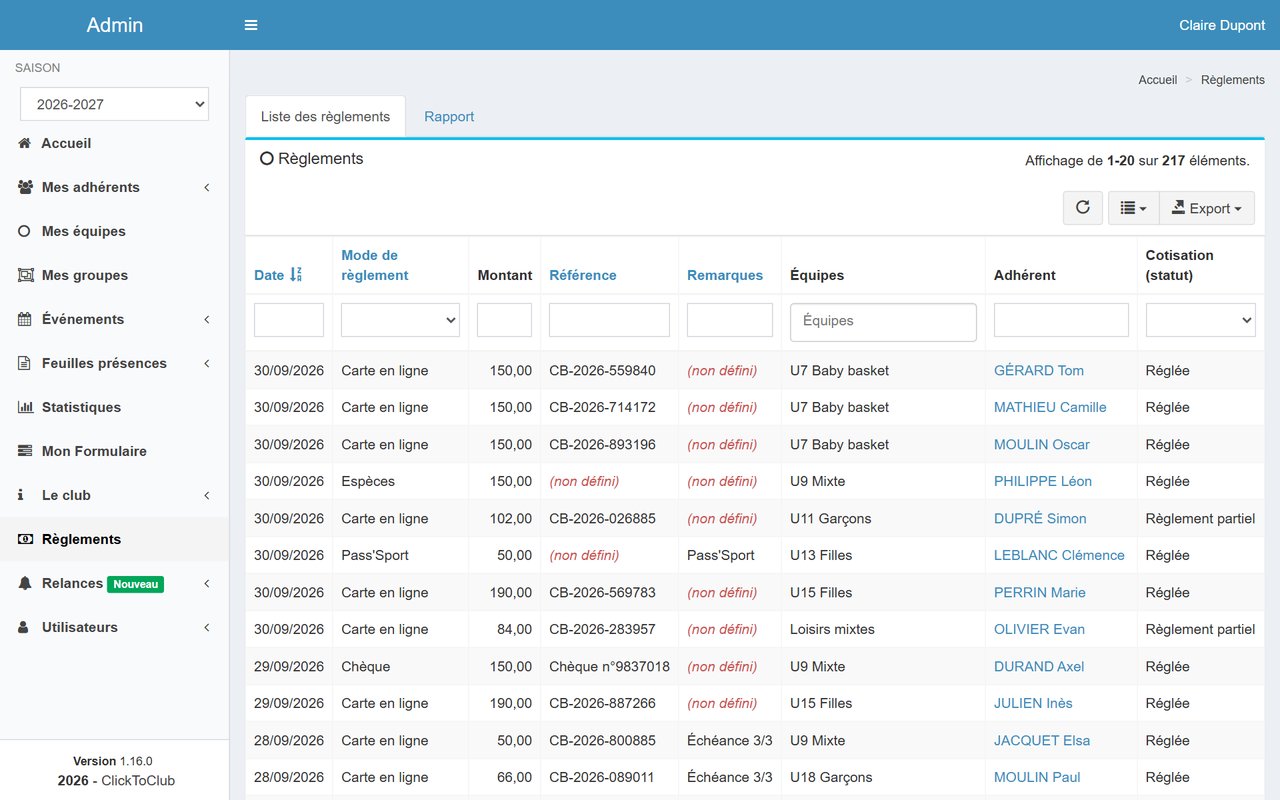Open the Mode de règlement filter dropdown
1280x800 pixels.
[x=400, y=320]
